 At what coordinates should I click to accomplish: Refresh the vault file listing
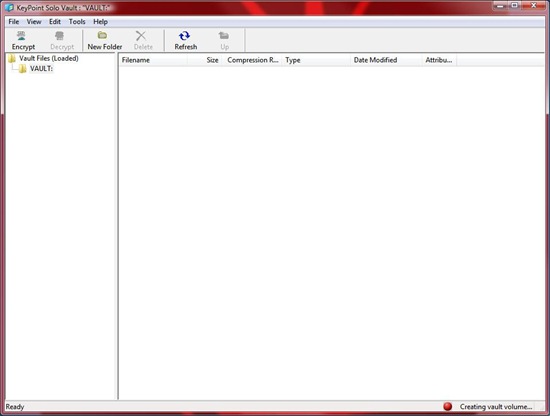pos(186,40)
